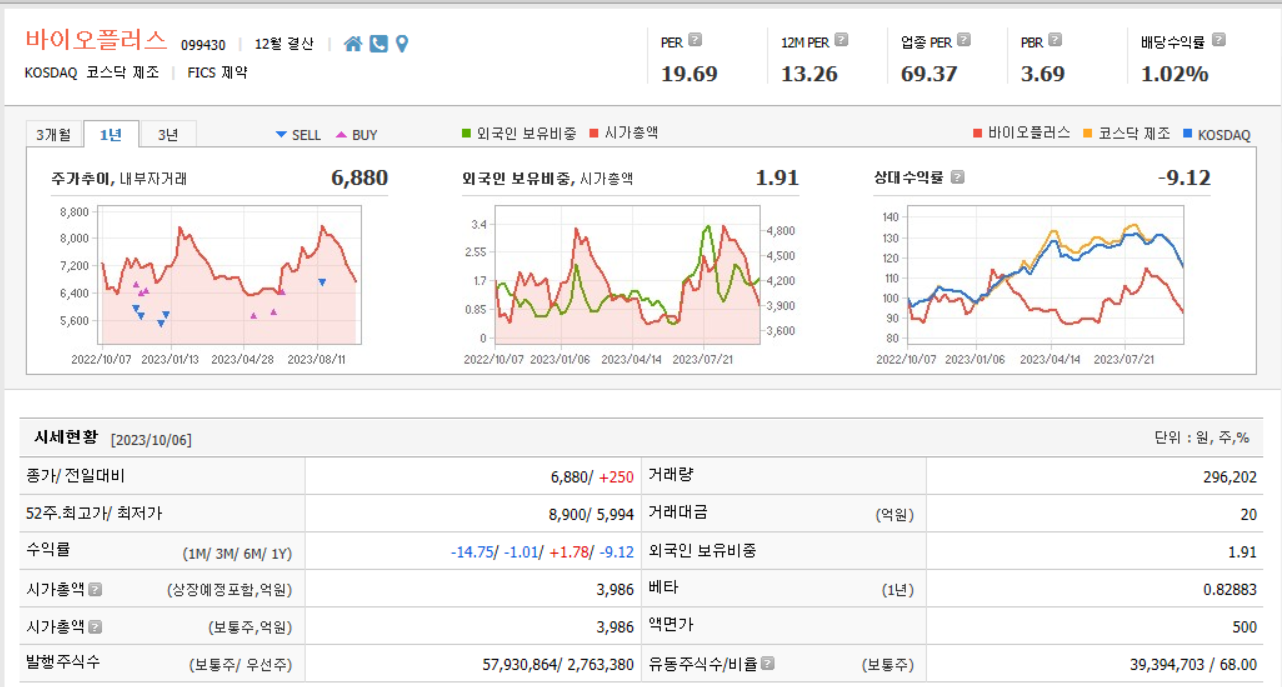Select the PBR value 3.69
This screenshot has width=1282, height=687.
1043,74
